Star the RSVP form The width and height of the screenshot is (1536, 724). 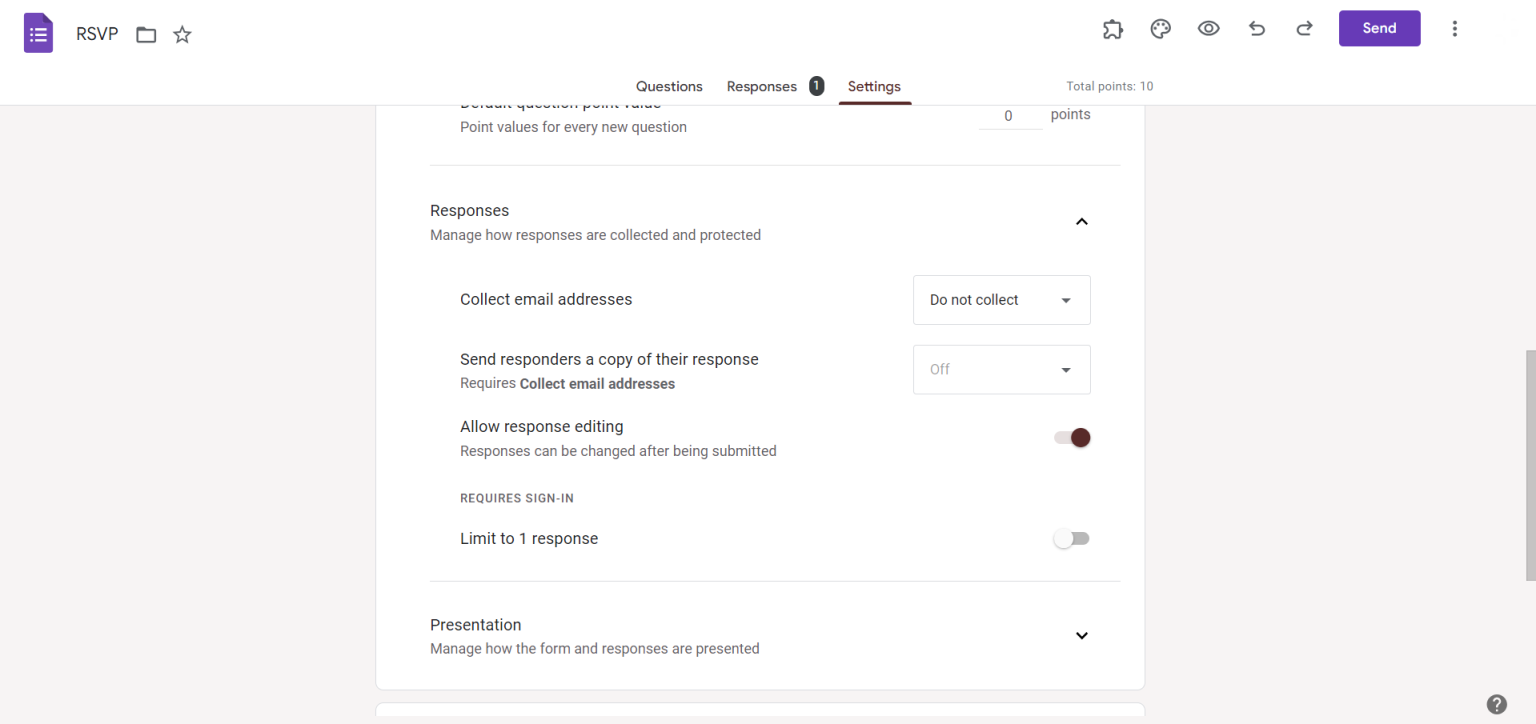[182, 35]
